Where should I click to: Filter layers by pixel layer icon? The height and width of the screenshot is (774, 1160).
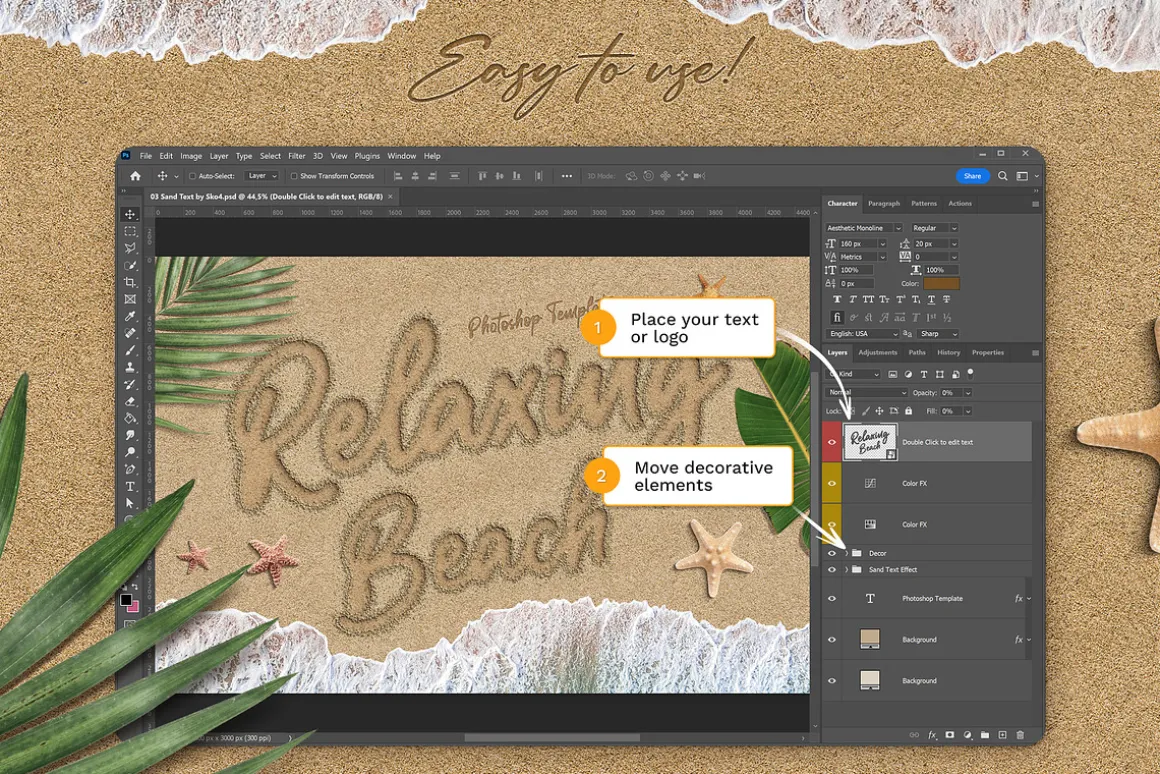pos(893,374)
